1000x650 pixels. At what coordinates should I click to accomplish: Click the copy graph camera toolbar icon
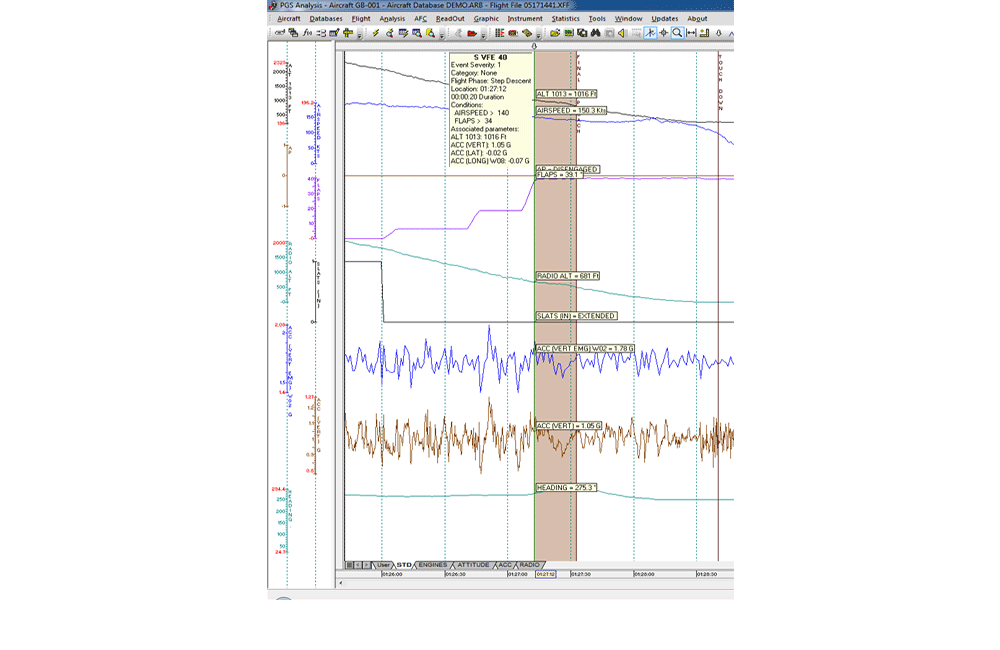click(582, 33)
